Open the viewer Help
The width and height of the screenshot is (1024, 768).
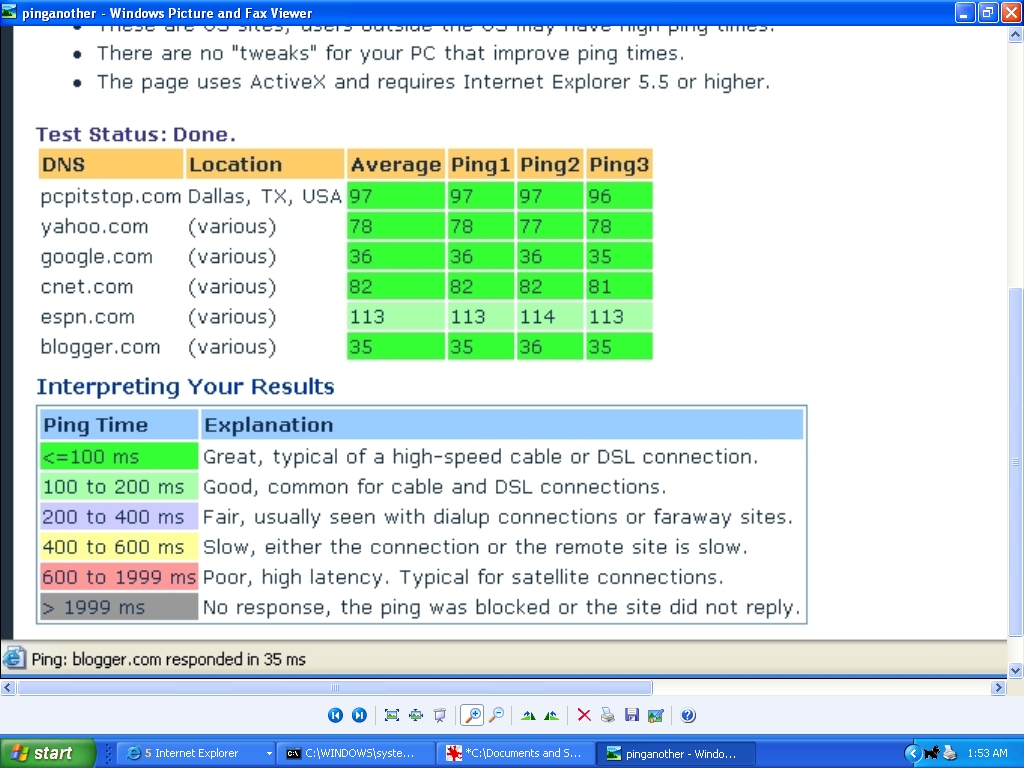688,715
